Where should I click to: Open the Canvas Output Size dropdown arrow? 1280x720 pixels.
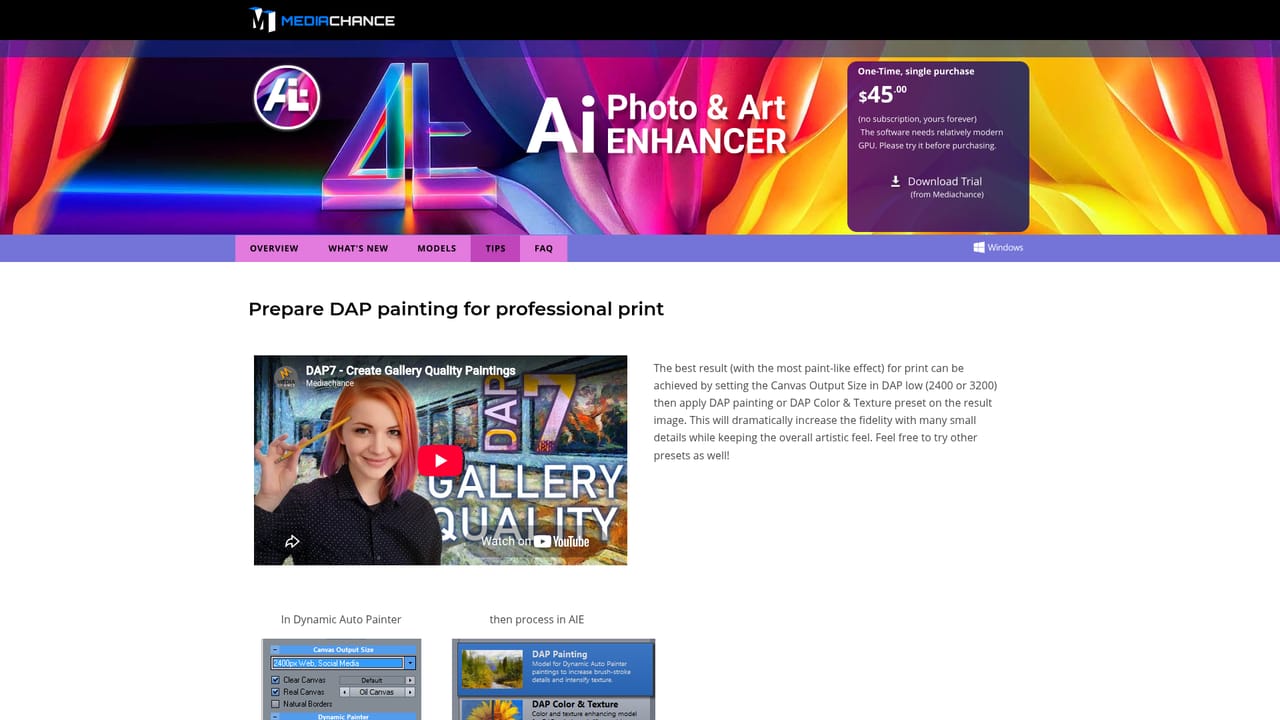click(410, 663)
